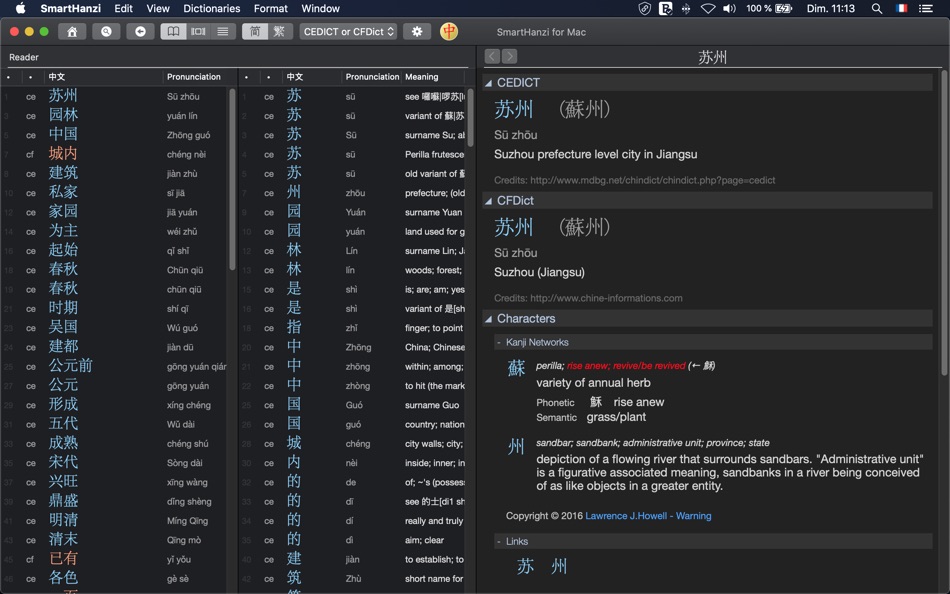Screen dimensions: 950x594
Task: Collapse the Kanji Networks subsection
Action: (499, 342)
